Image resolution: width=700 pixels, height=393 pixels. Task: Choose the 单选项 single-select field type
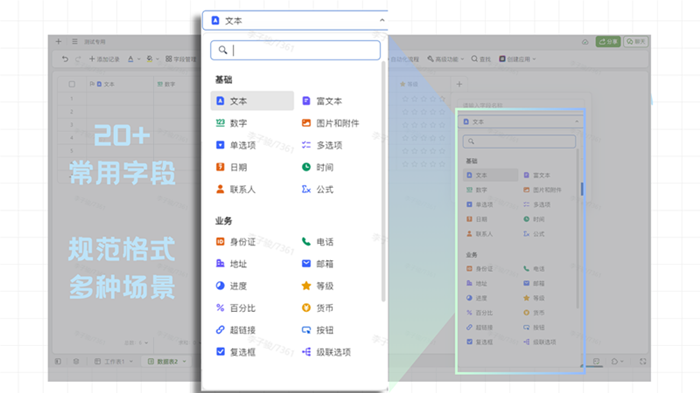click(236, 145)
